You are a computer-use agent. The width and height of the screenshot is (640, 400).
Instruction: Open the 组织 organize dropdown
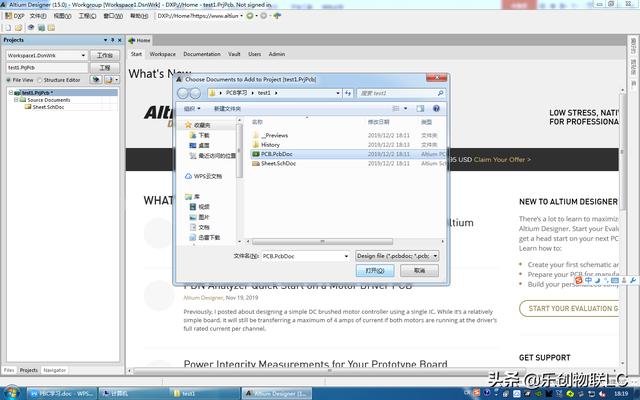click(x=192, y=109)
